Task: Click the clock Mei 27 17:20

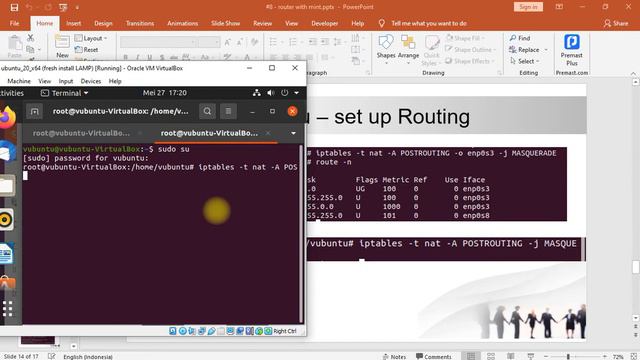Action: [165, 93]
